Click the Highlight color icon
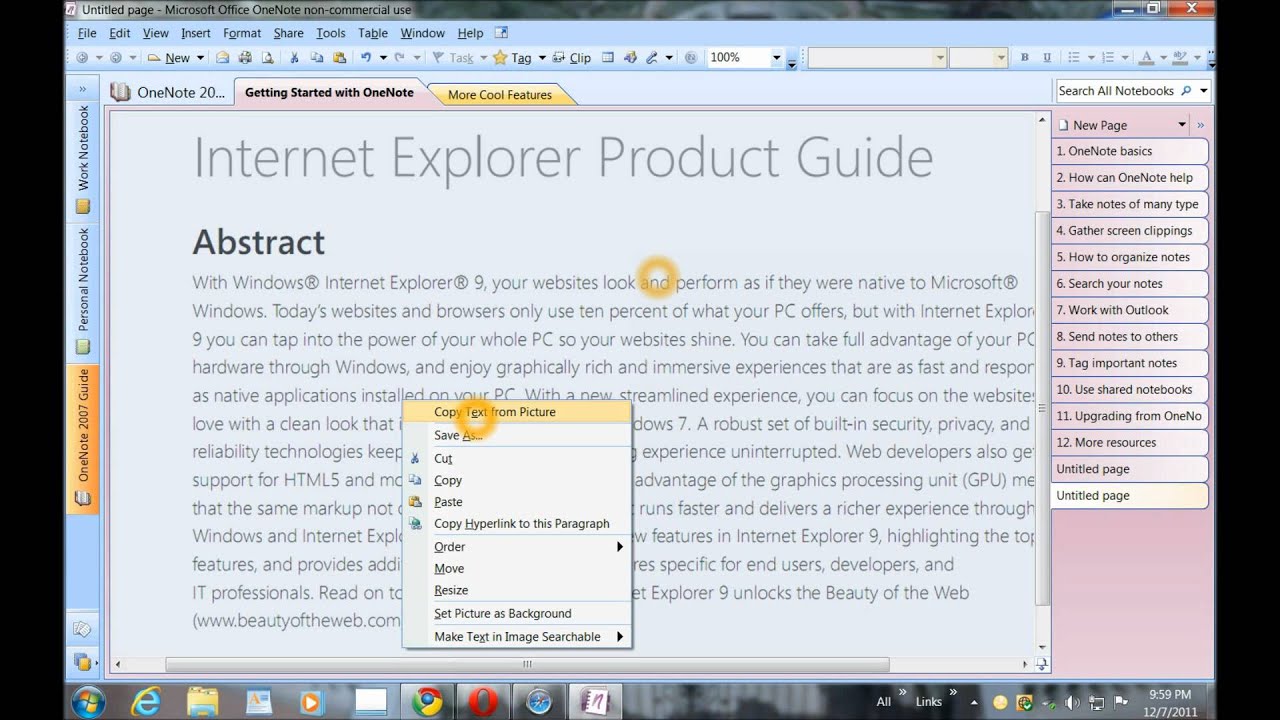This screenshot has height=720, width=1280. [1179, 58]
